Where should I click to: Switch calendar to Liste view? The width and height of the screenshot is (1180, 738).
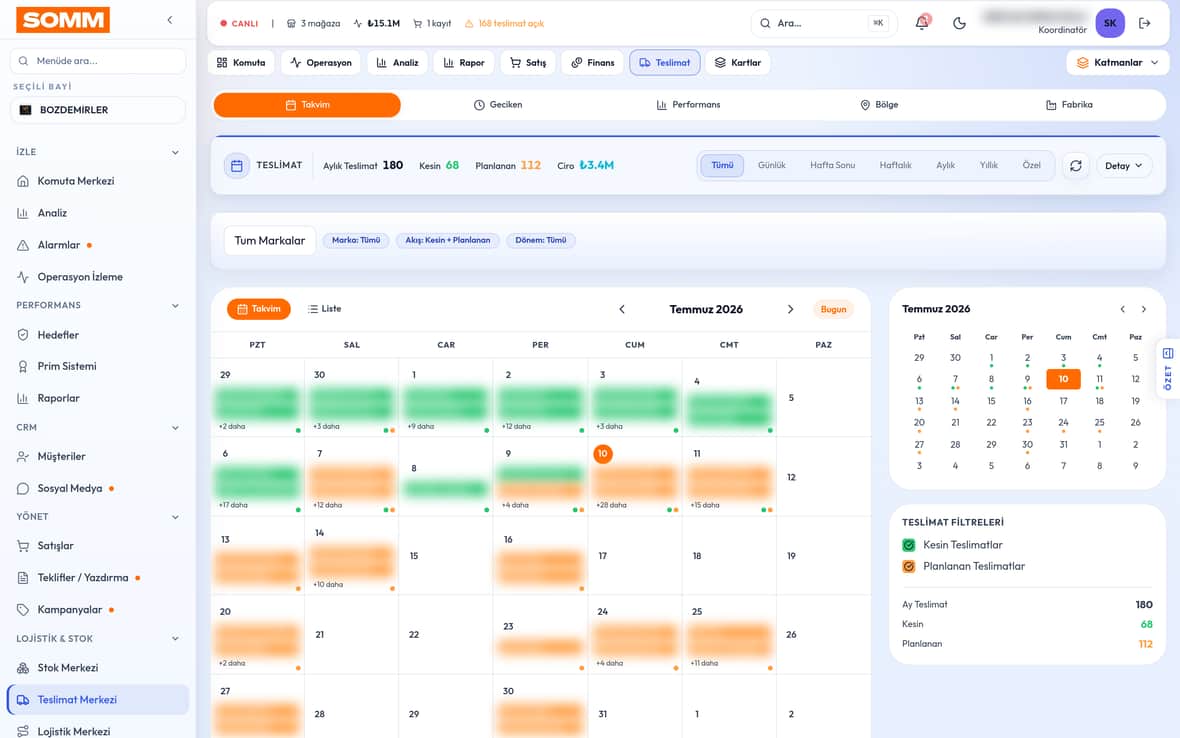[324, 309]
